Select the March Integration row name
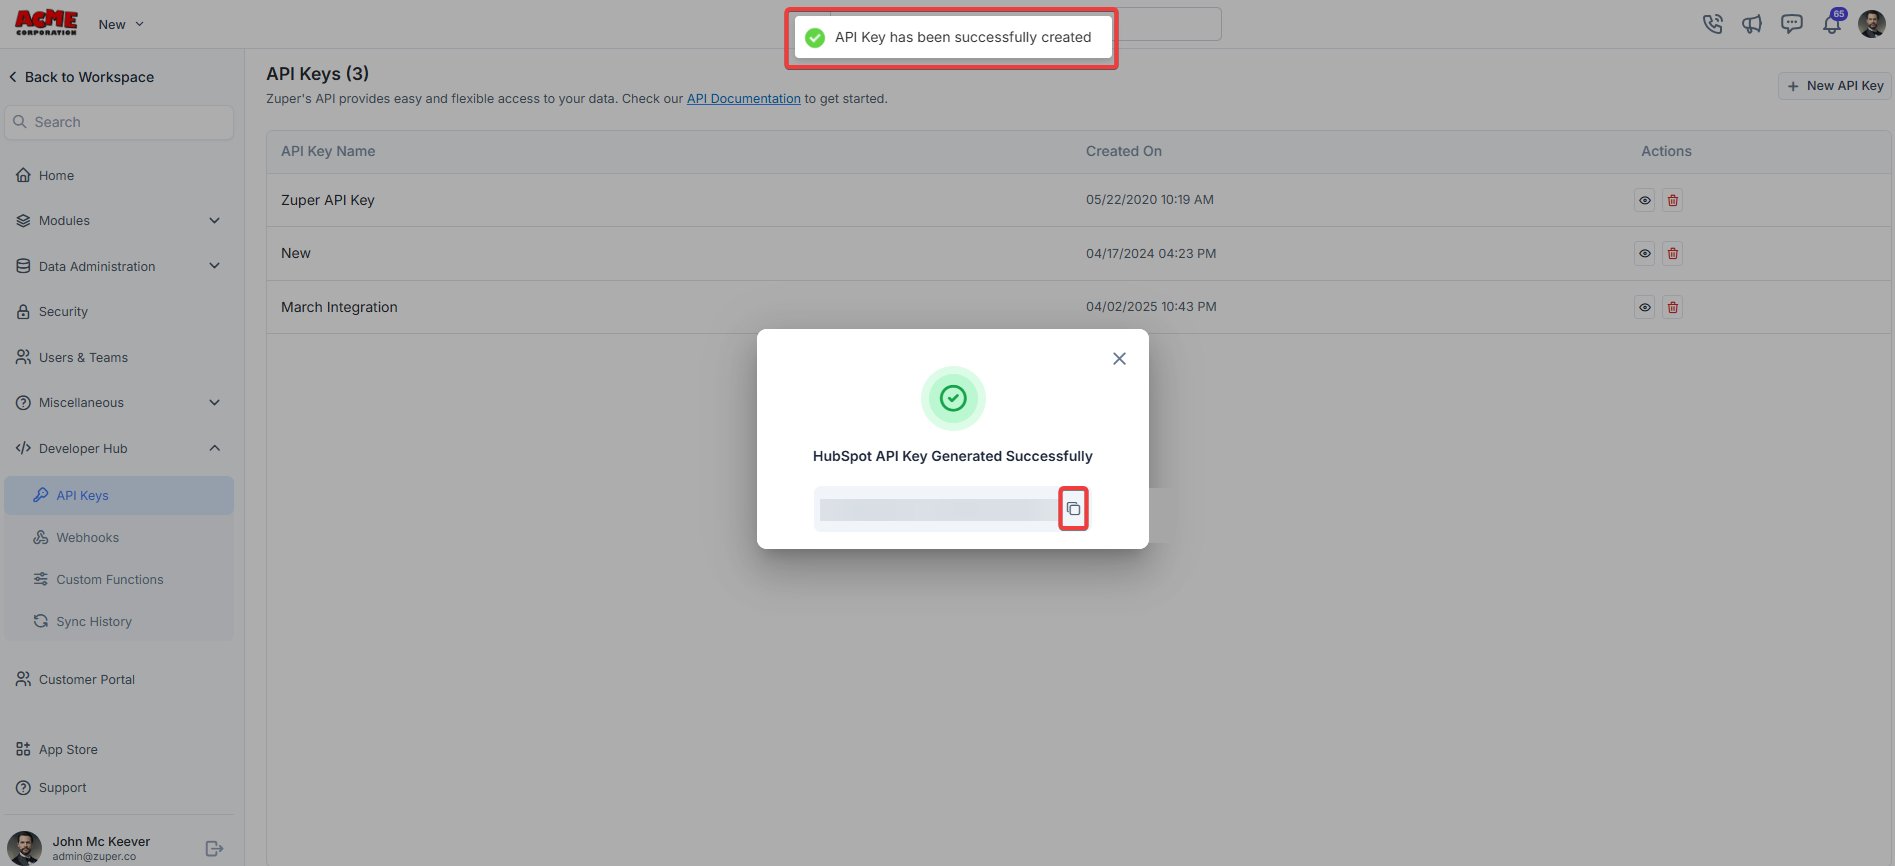1895x866 pixels. [339, 307]
